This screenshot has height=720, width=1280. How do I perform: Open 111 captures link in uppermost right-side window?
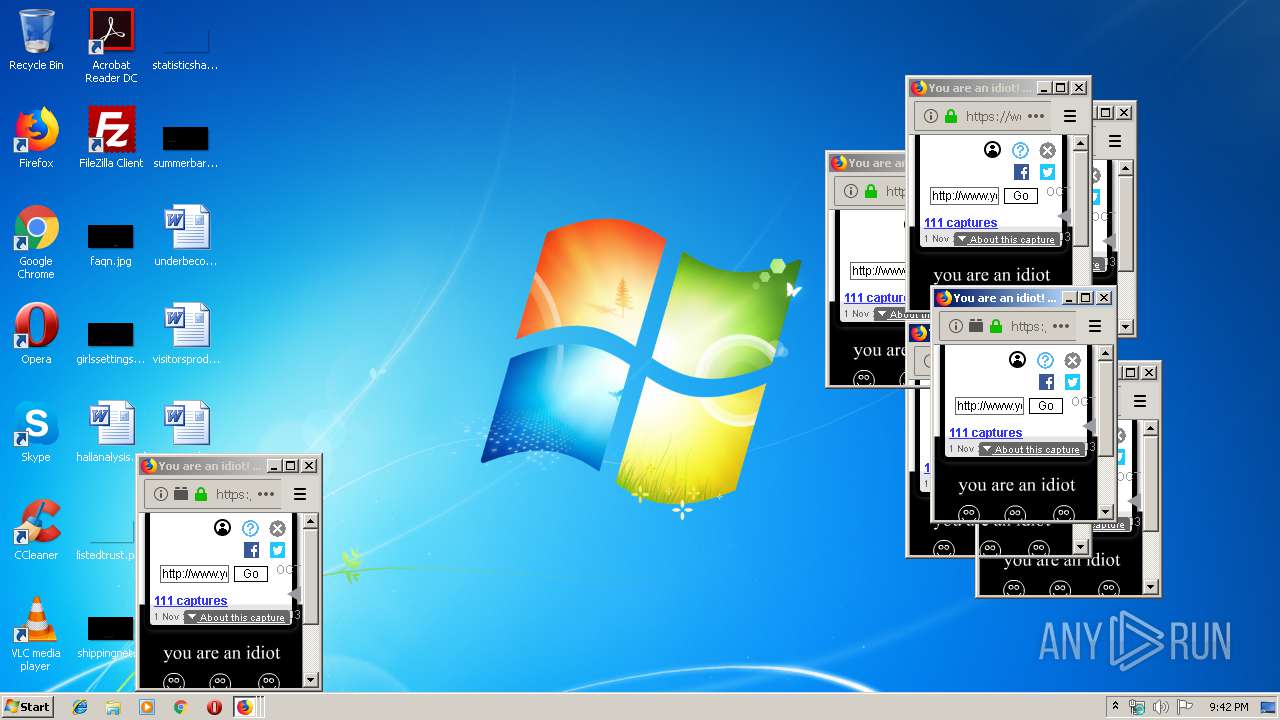960,223
